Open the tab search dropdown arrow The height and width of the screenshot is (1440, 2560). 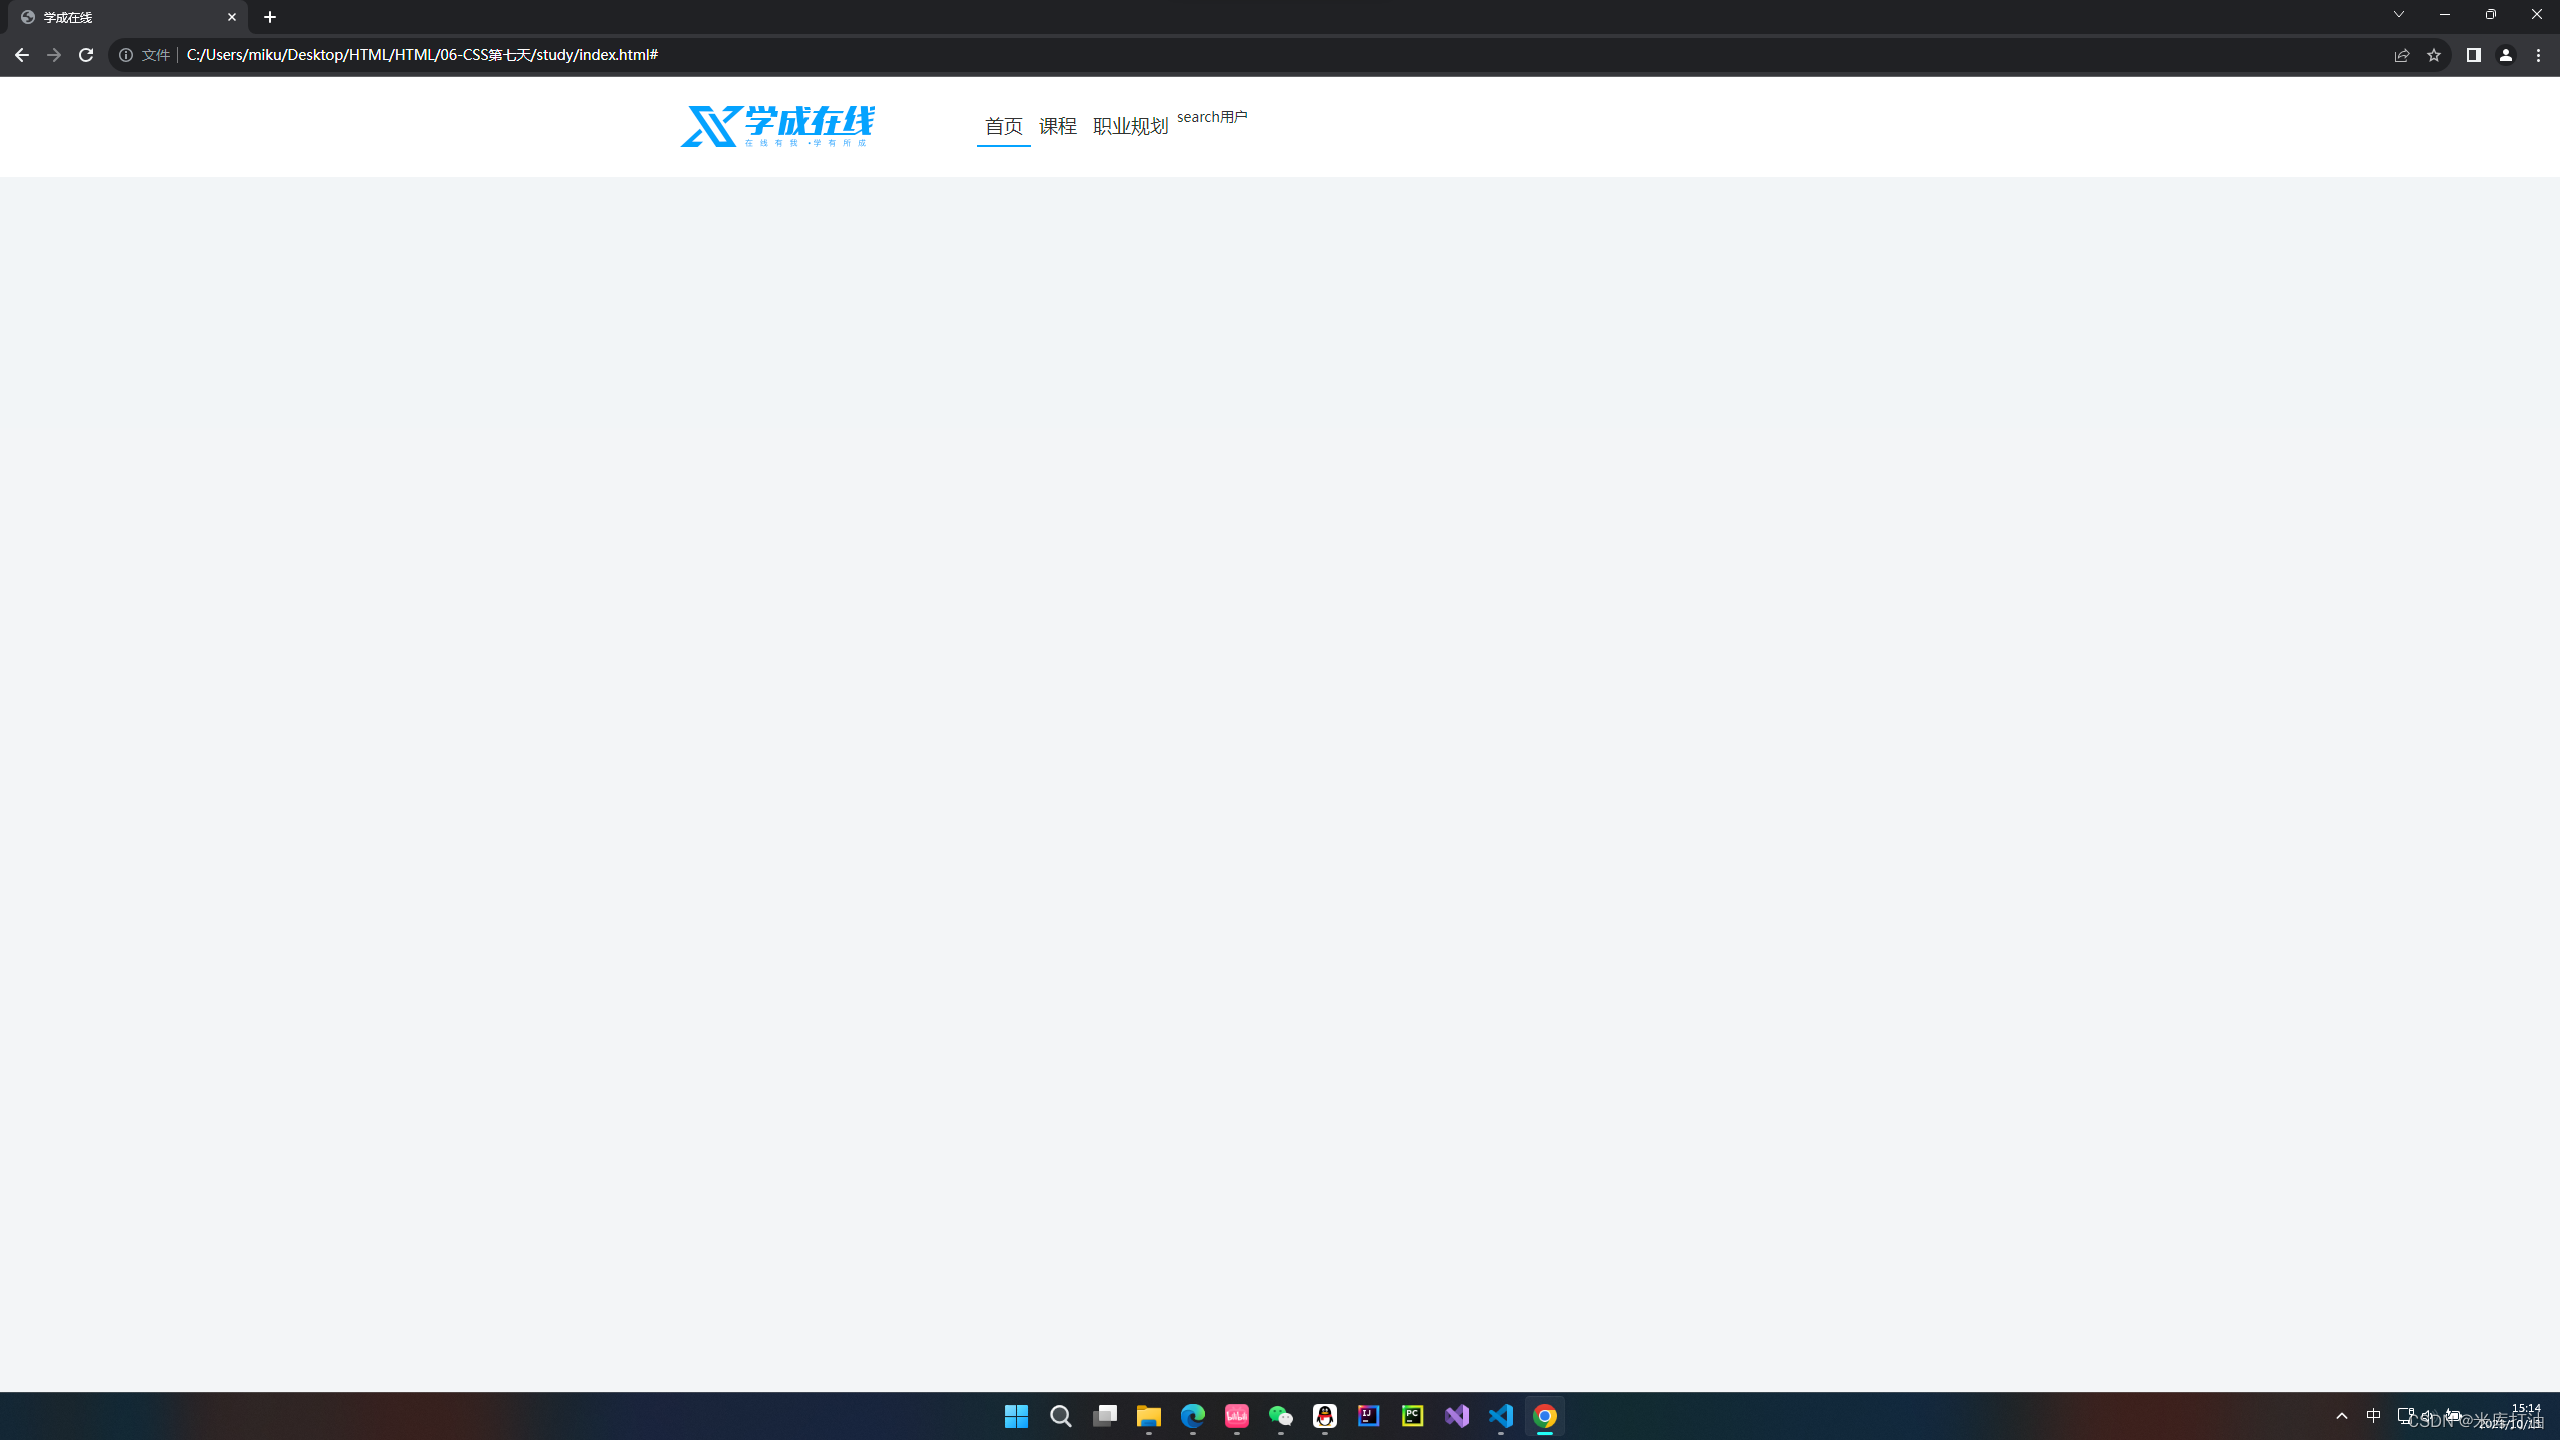coord(2399,15)
